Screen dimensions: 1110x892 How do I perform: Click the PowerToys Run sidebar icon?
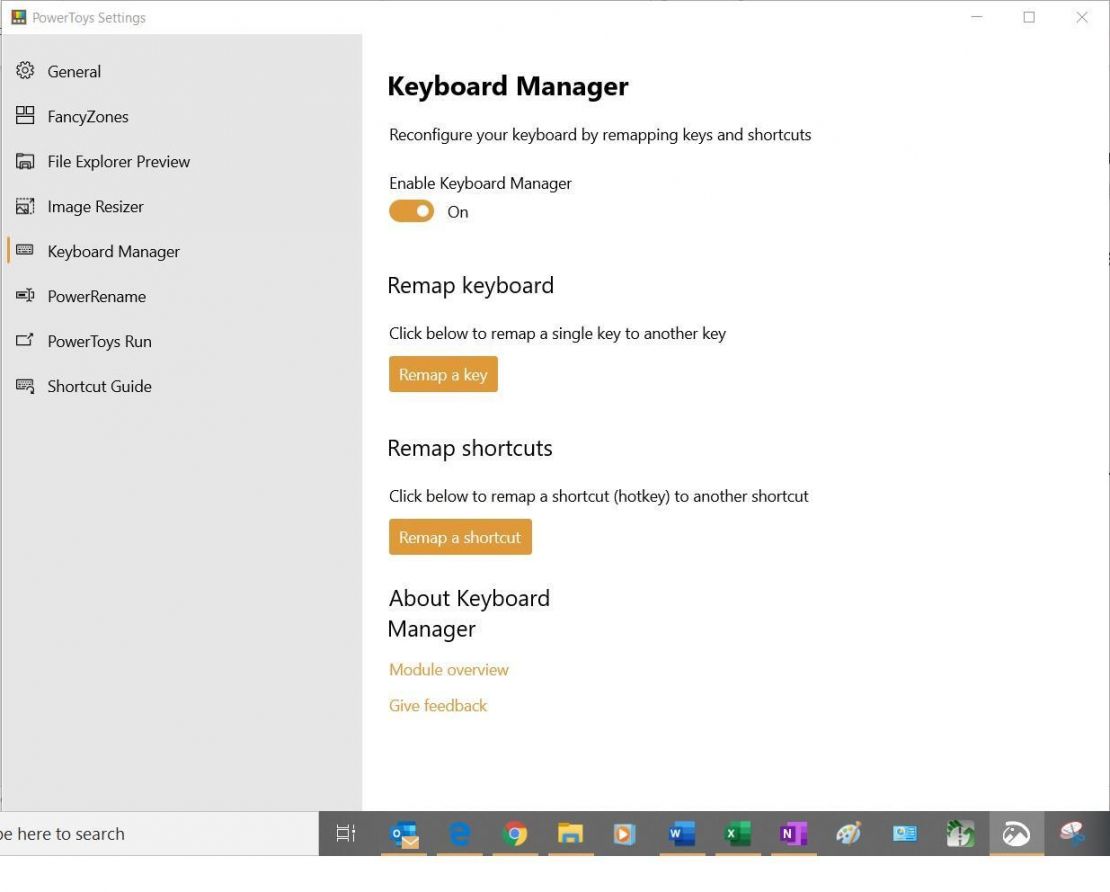24,341
